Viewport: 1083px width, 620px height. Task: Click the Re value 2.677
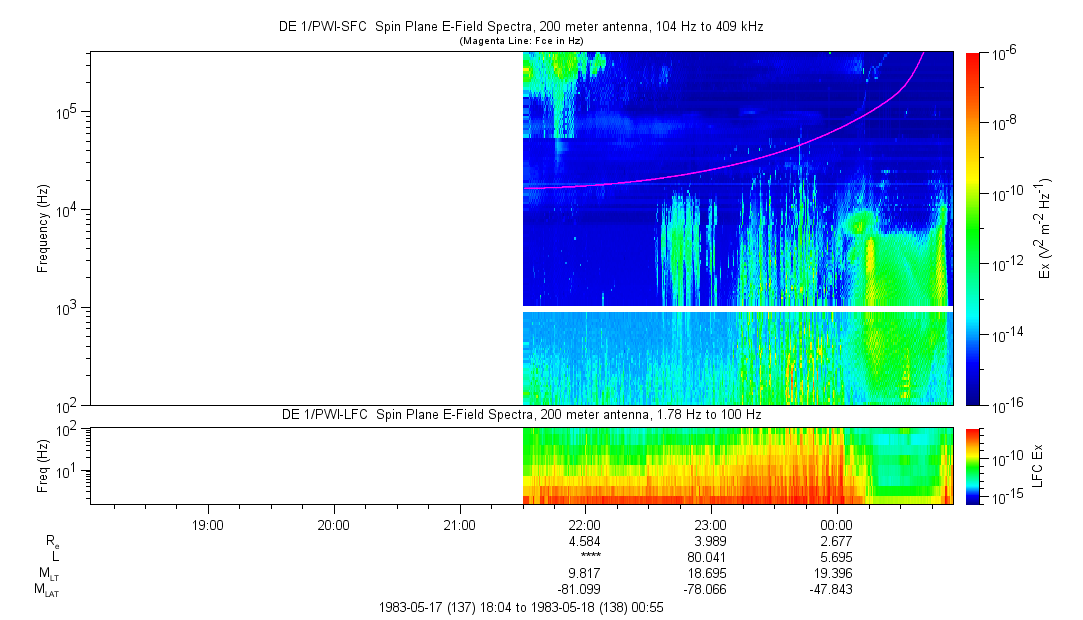pyautogui.click(x=836, y=541)
